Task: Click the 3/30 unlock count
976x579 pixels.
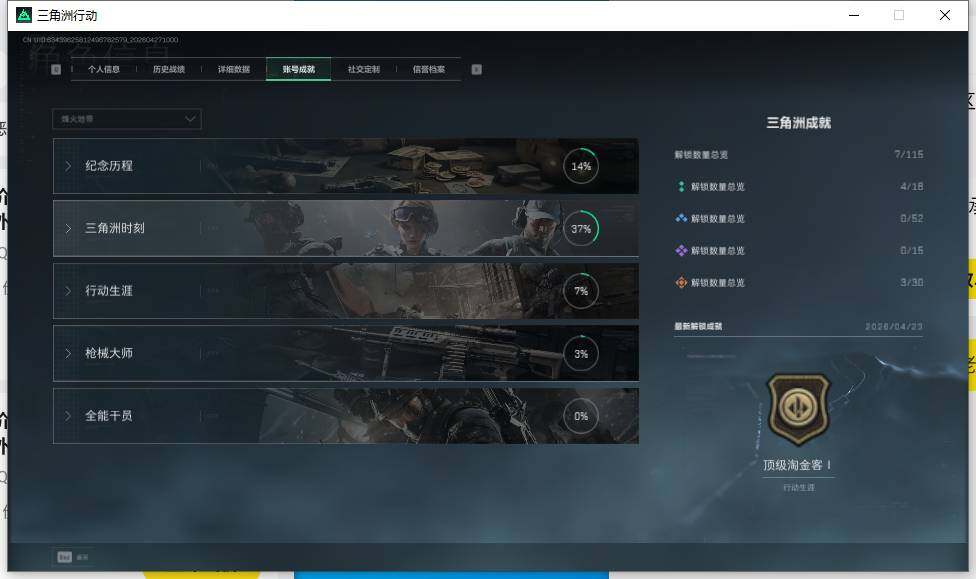Action: (x=912, y=283)
